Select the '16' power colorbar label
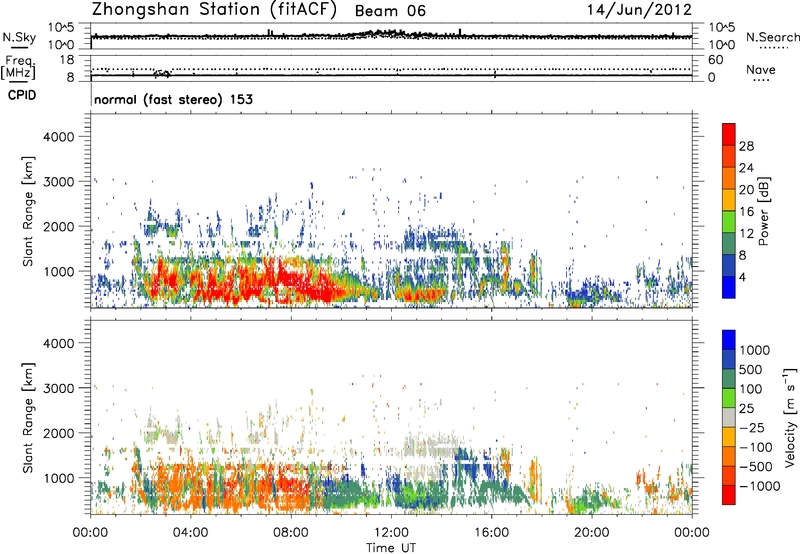Image resolution: width=800 pixels, height=554 pixels. coord(746,212)
